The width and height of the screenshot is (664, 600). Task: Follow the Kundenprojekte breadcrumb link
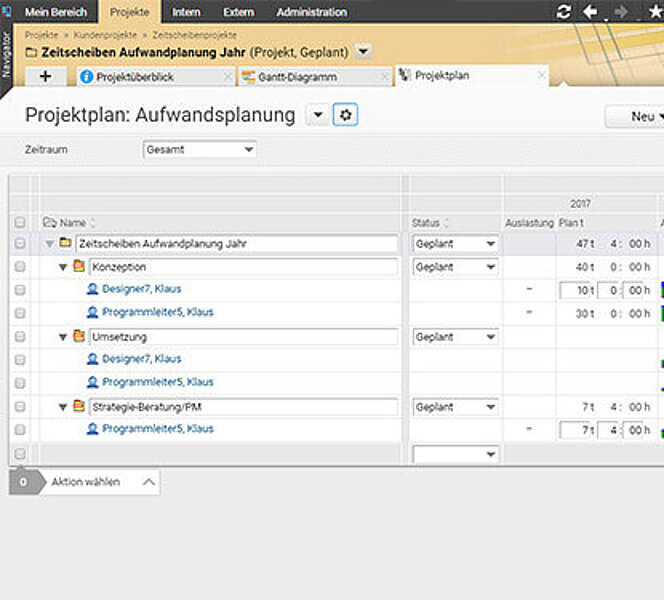pos(105,35)
